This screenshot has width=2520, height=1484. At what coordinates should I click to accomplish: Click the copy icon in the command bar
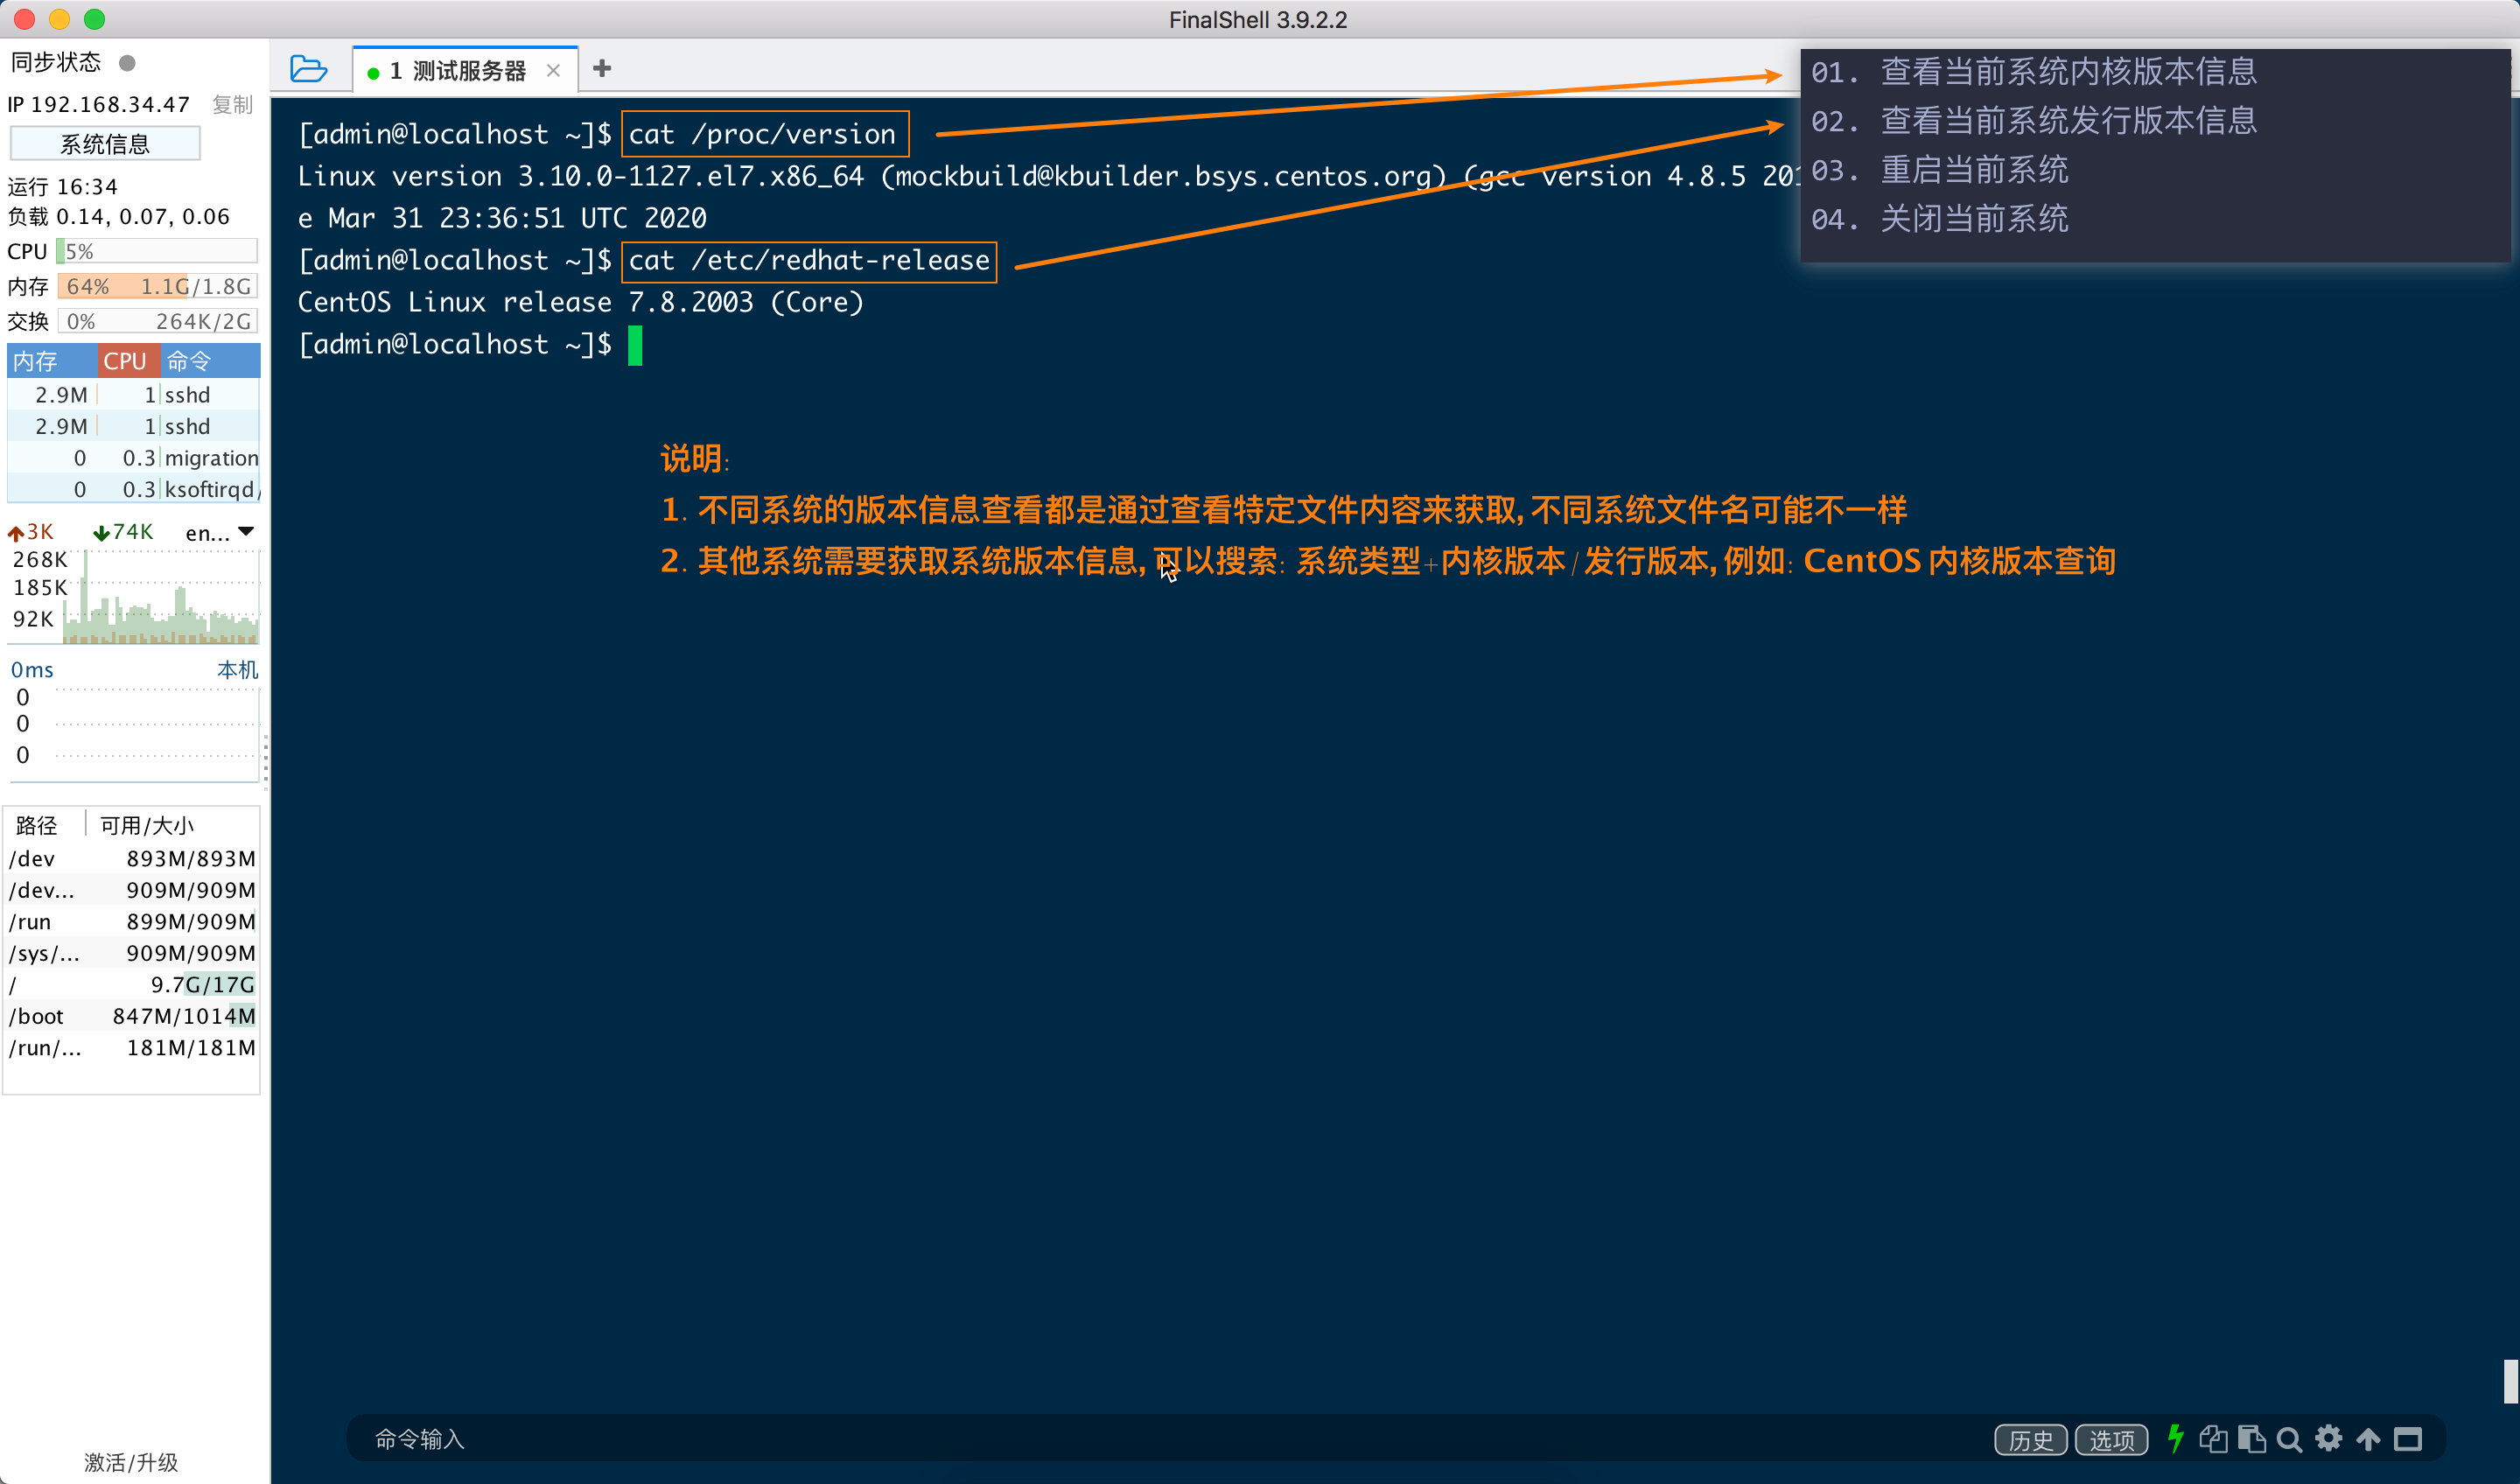[2213, 1438]
